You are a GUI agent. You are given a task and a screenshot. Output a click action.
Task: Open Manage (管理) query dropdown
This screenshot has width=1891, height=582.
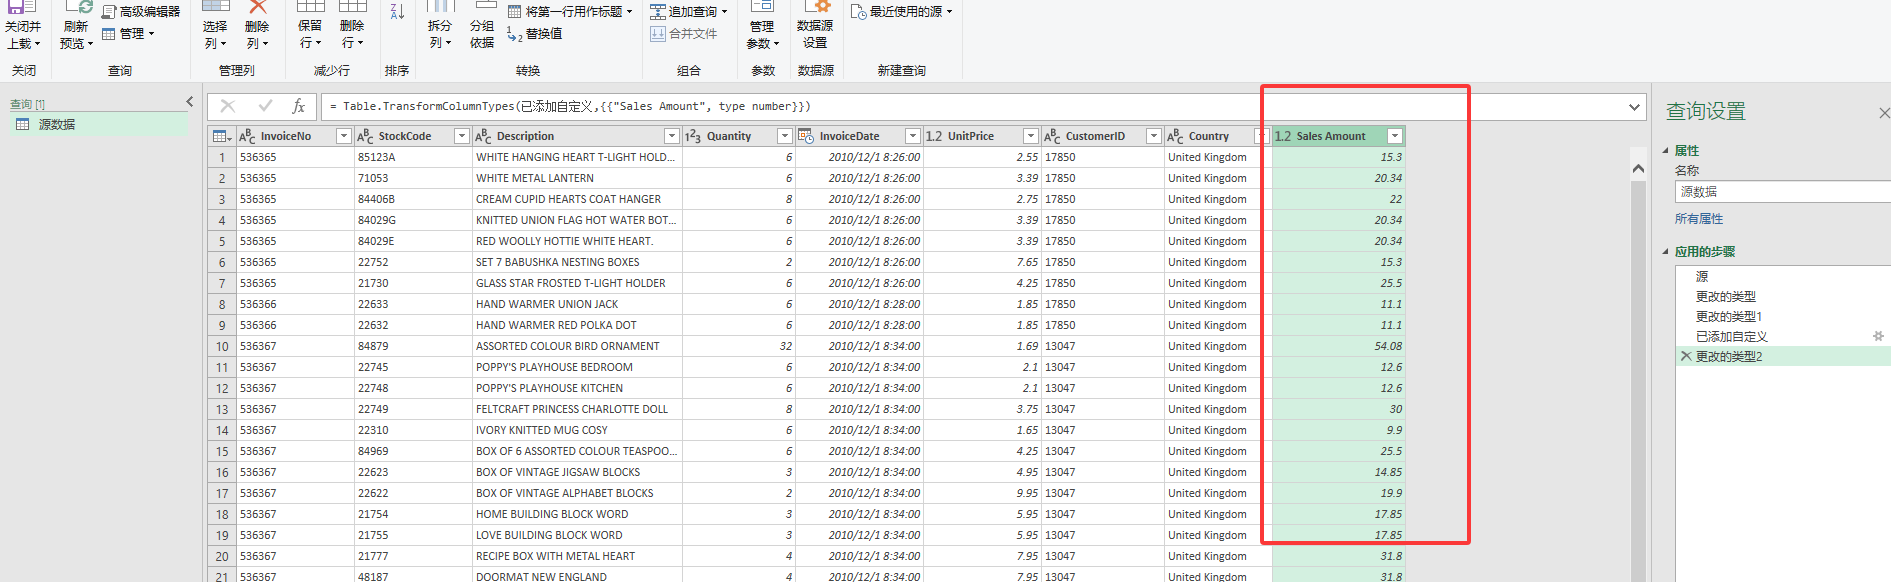[129, 34]
